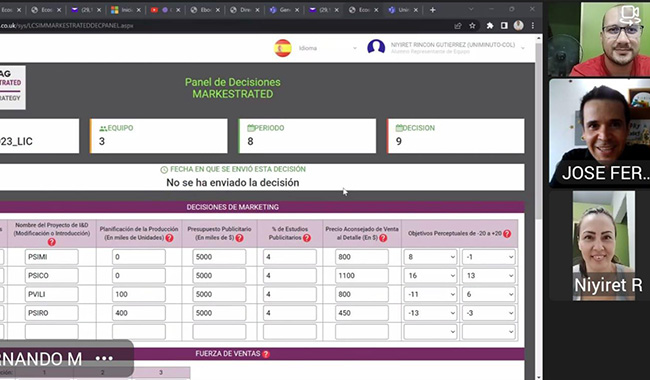Open the three-dot options on speaker overlay
This screenshot has width=650, height=380.
click(104, 358)
